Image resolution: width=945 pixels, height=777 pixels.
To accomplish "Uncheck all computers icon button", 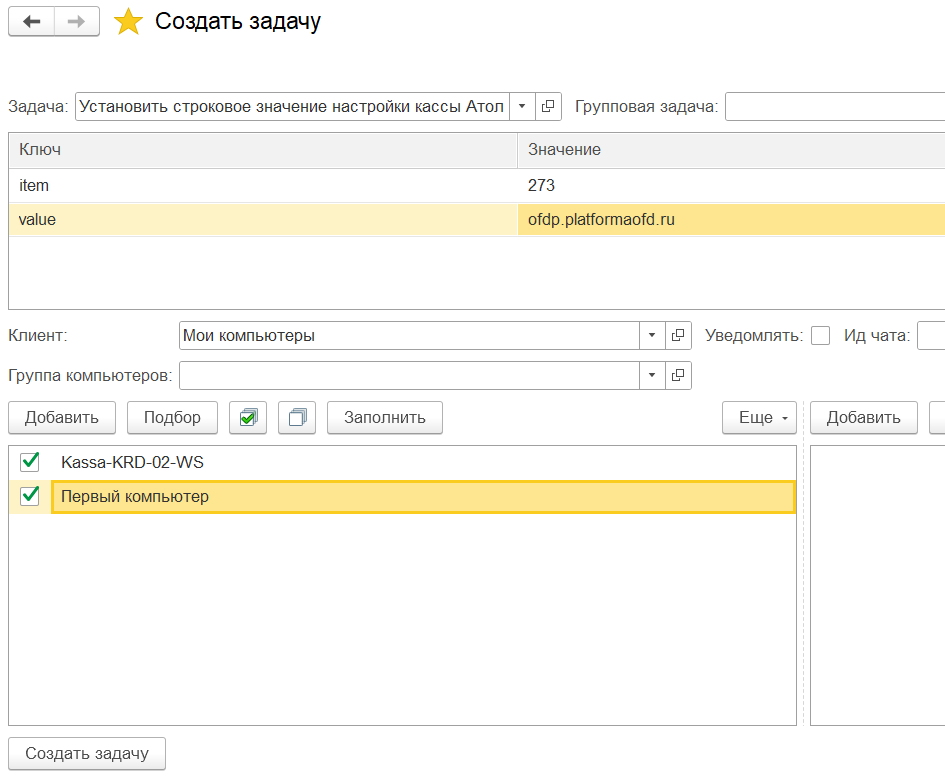I will [x=296, y=418].
